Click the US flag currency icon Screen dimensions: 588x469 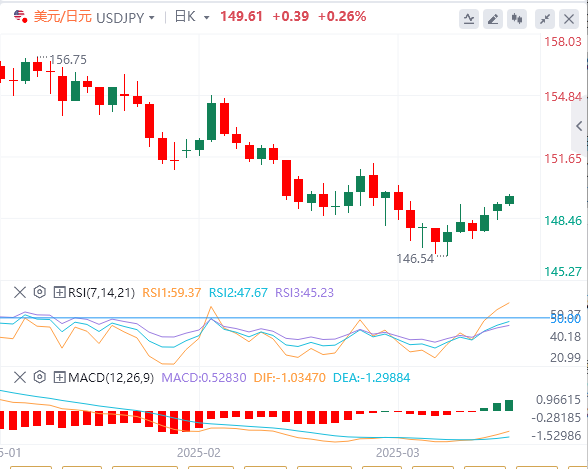[20, 16]
